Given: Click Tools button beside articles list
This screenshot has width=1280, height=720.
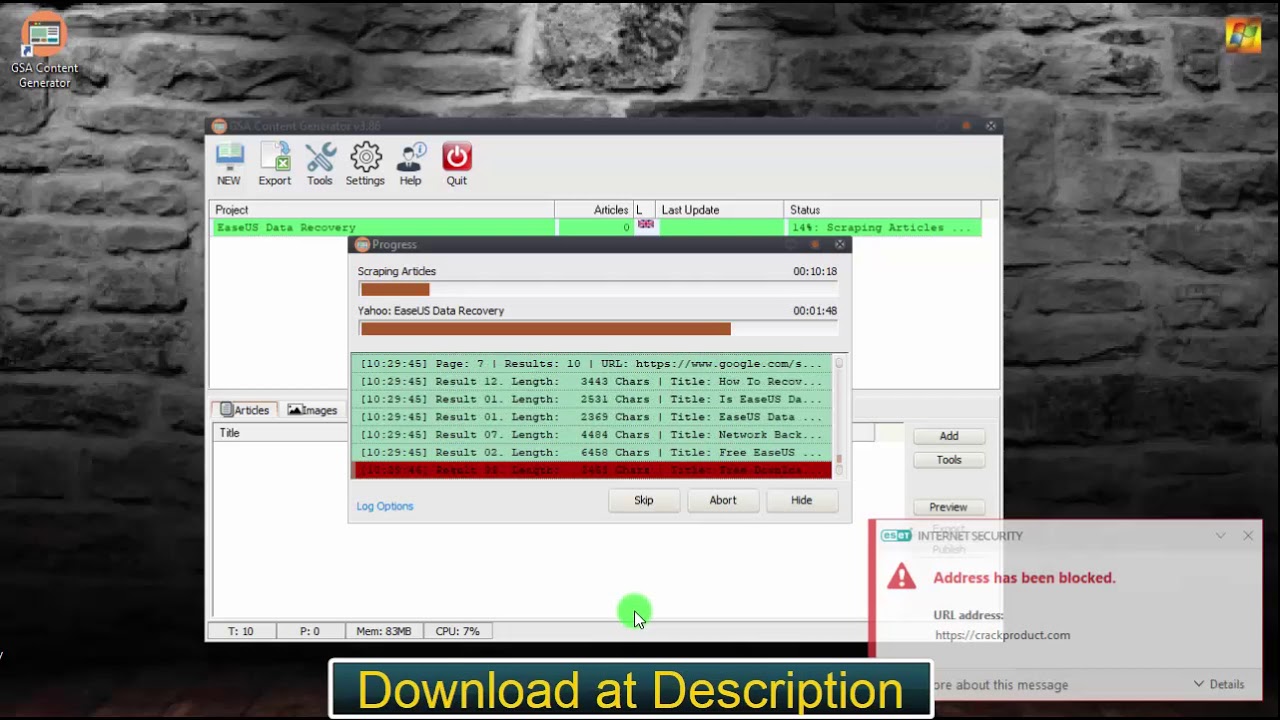Looking at the screenshot, I should tap(949, 460).
